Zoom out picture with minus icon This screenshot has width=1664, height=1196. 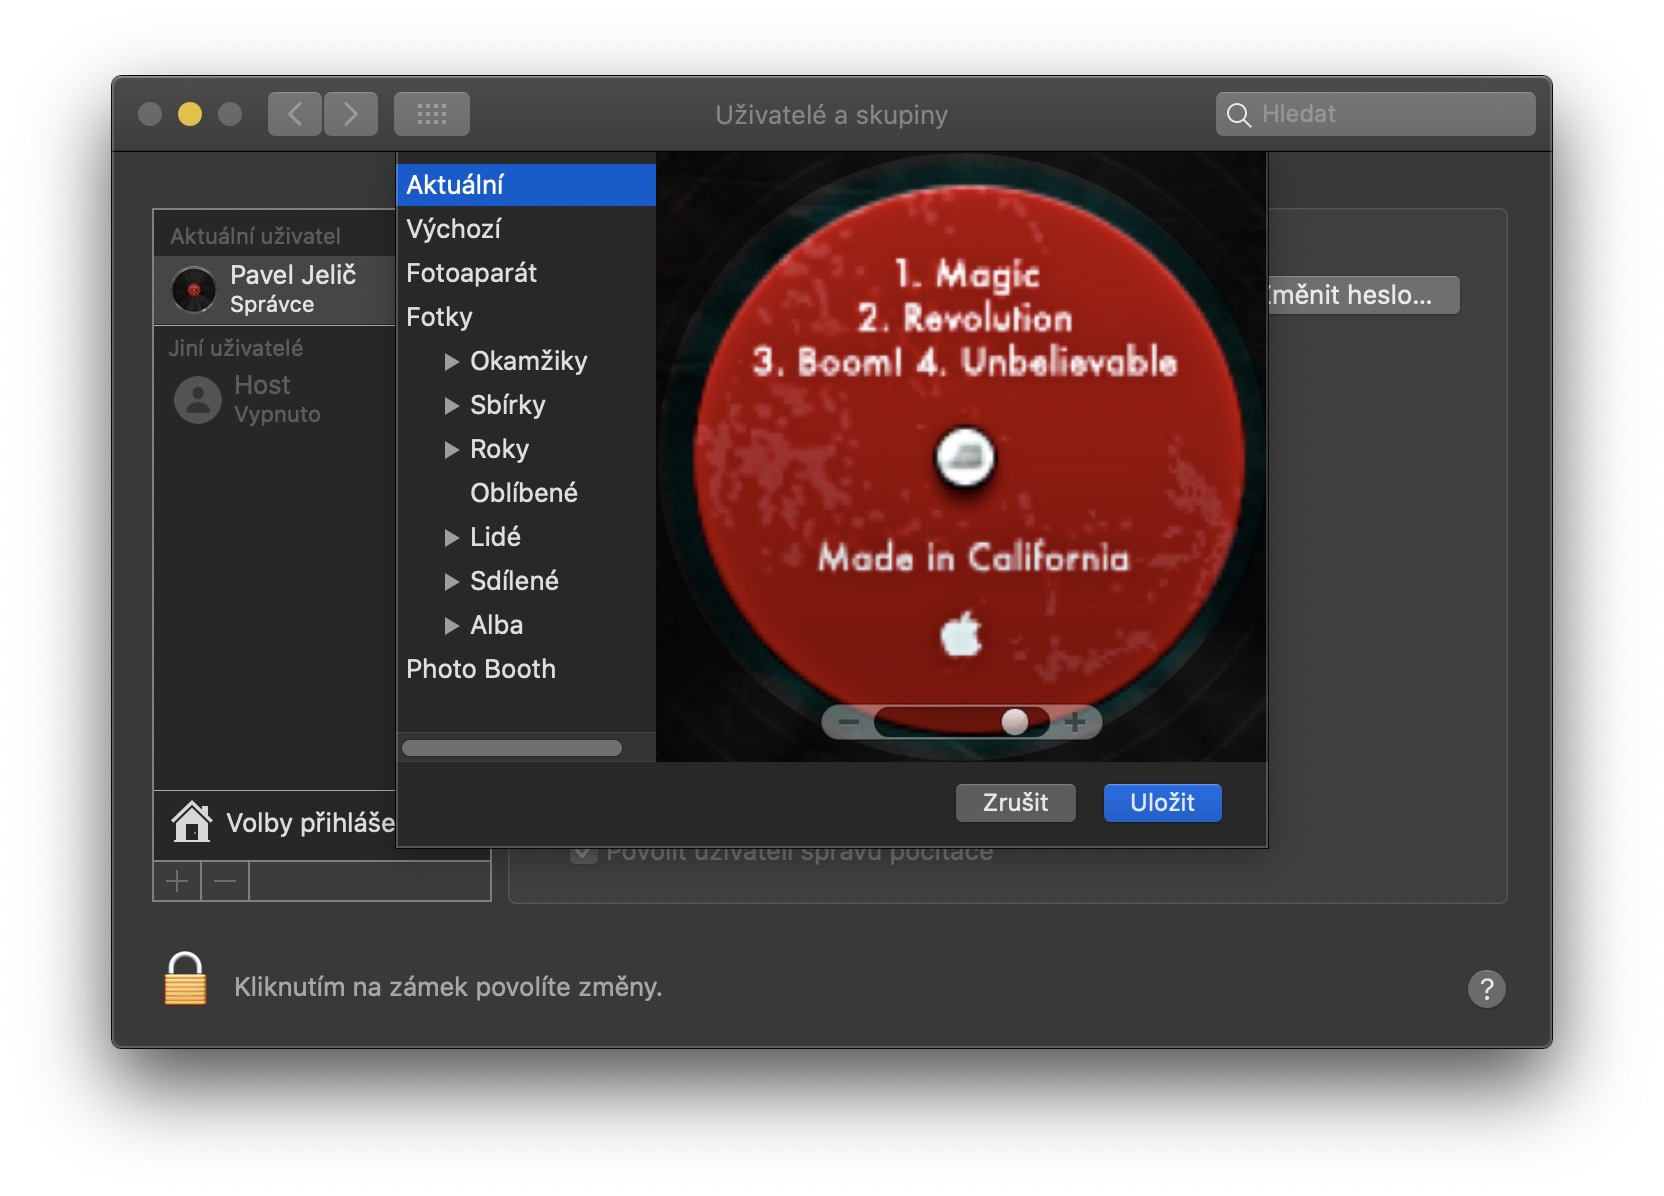(849, 722)
